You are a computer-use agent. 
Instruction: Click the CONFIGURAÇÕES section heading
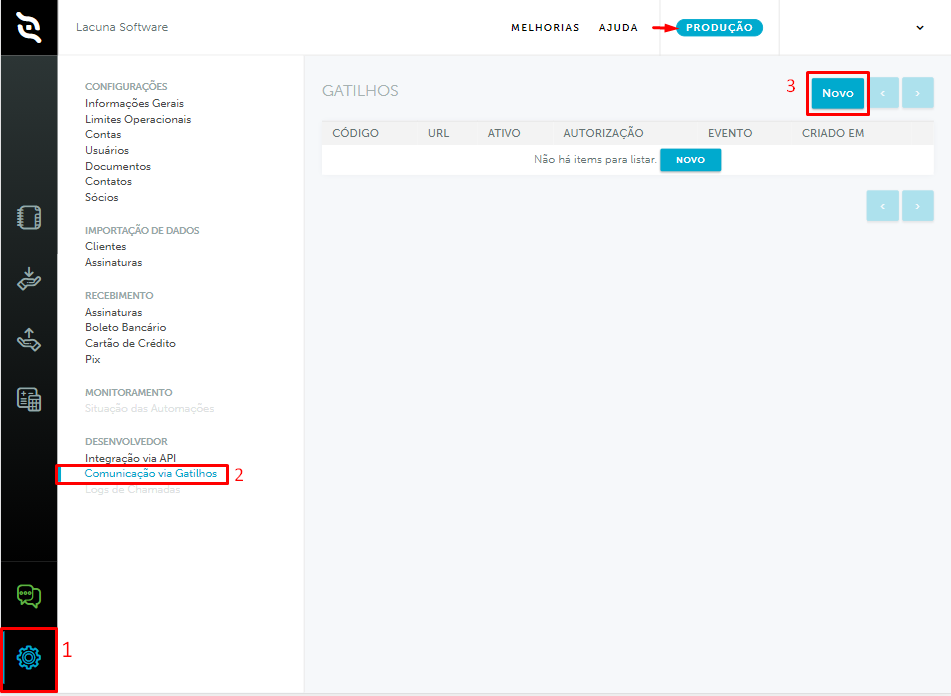point(126,87)
